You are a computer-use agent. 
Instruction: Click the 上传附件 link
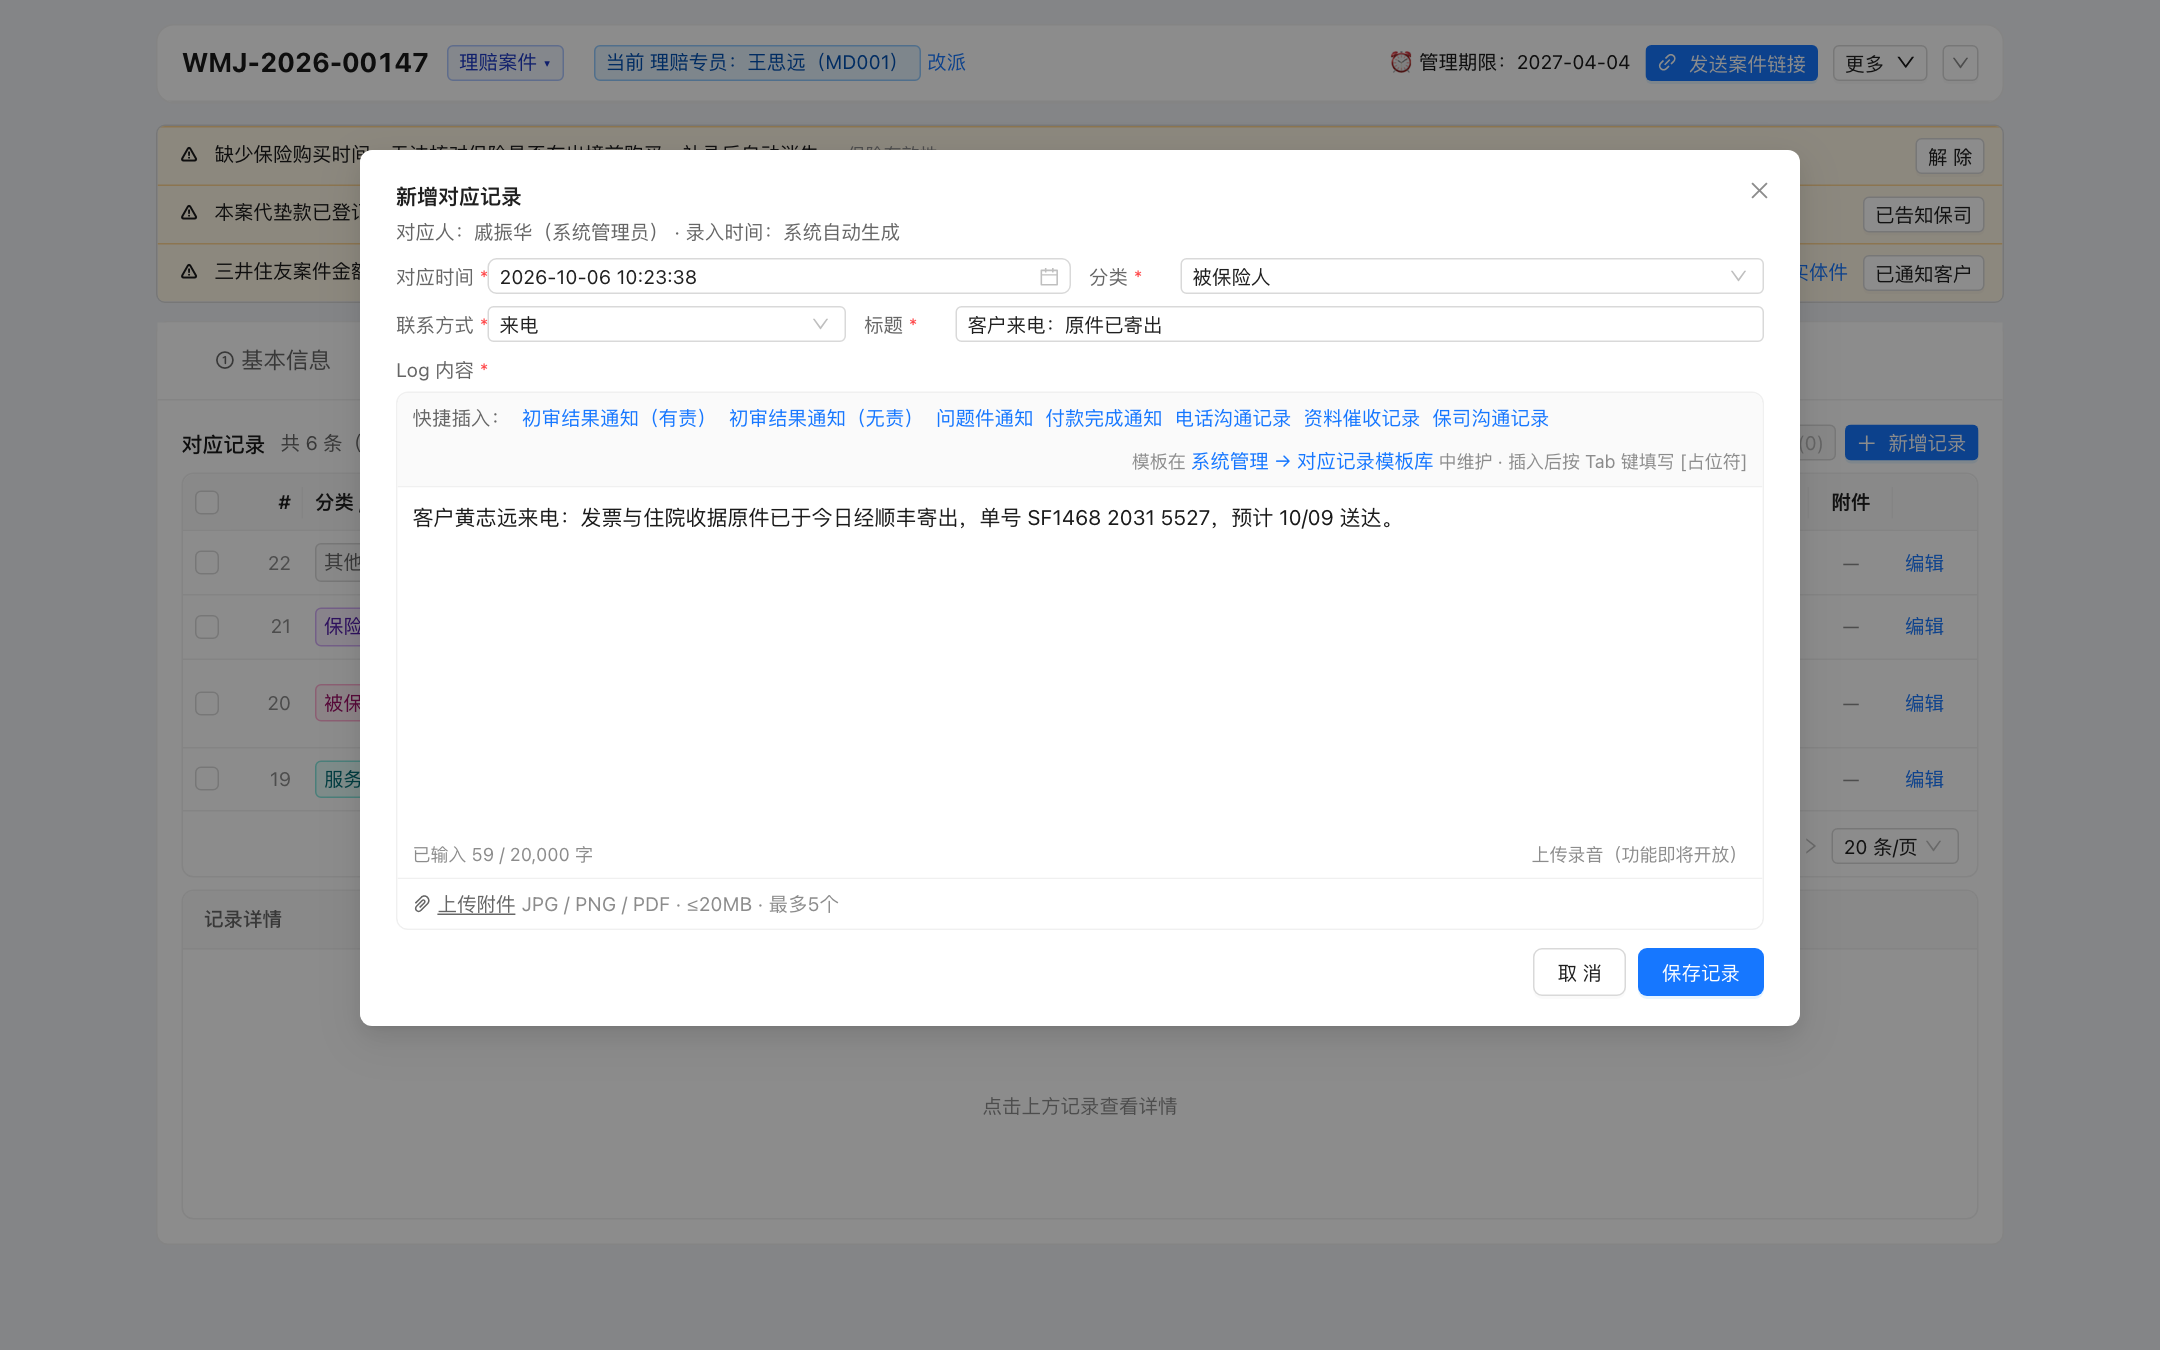point(477,904)
